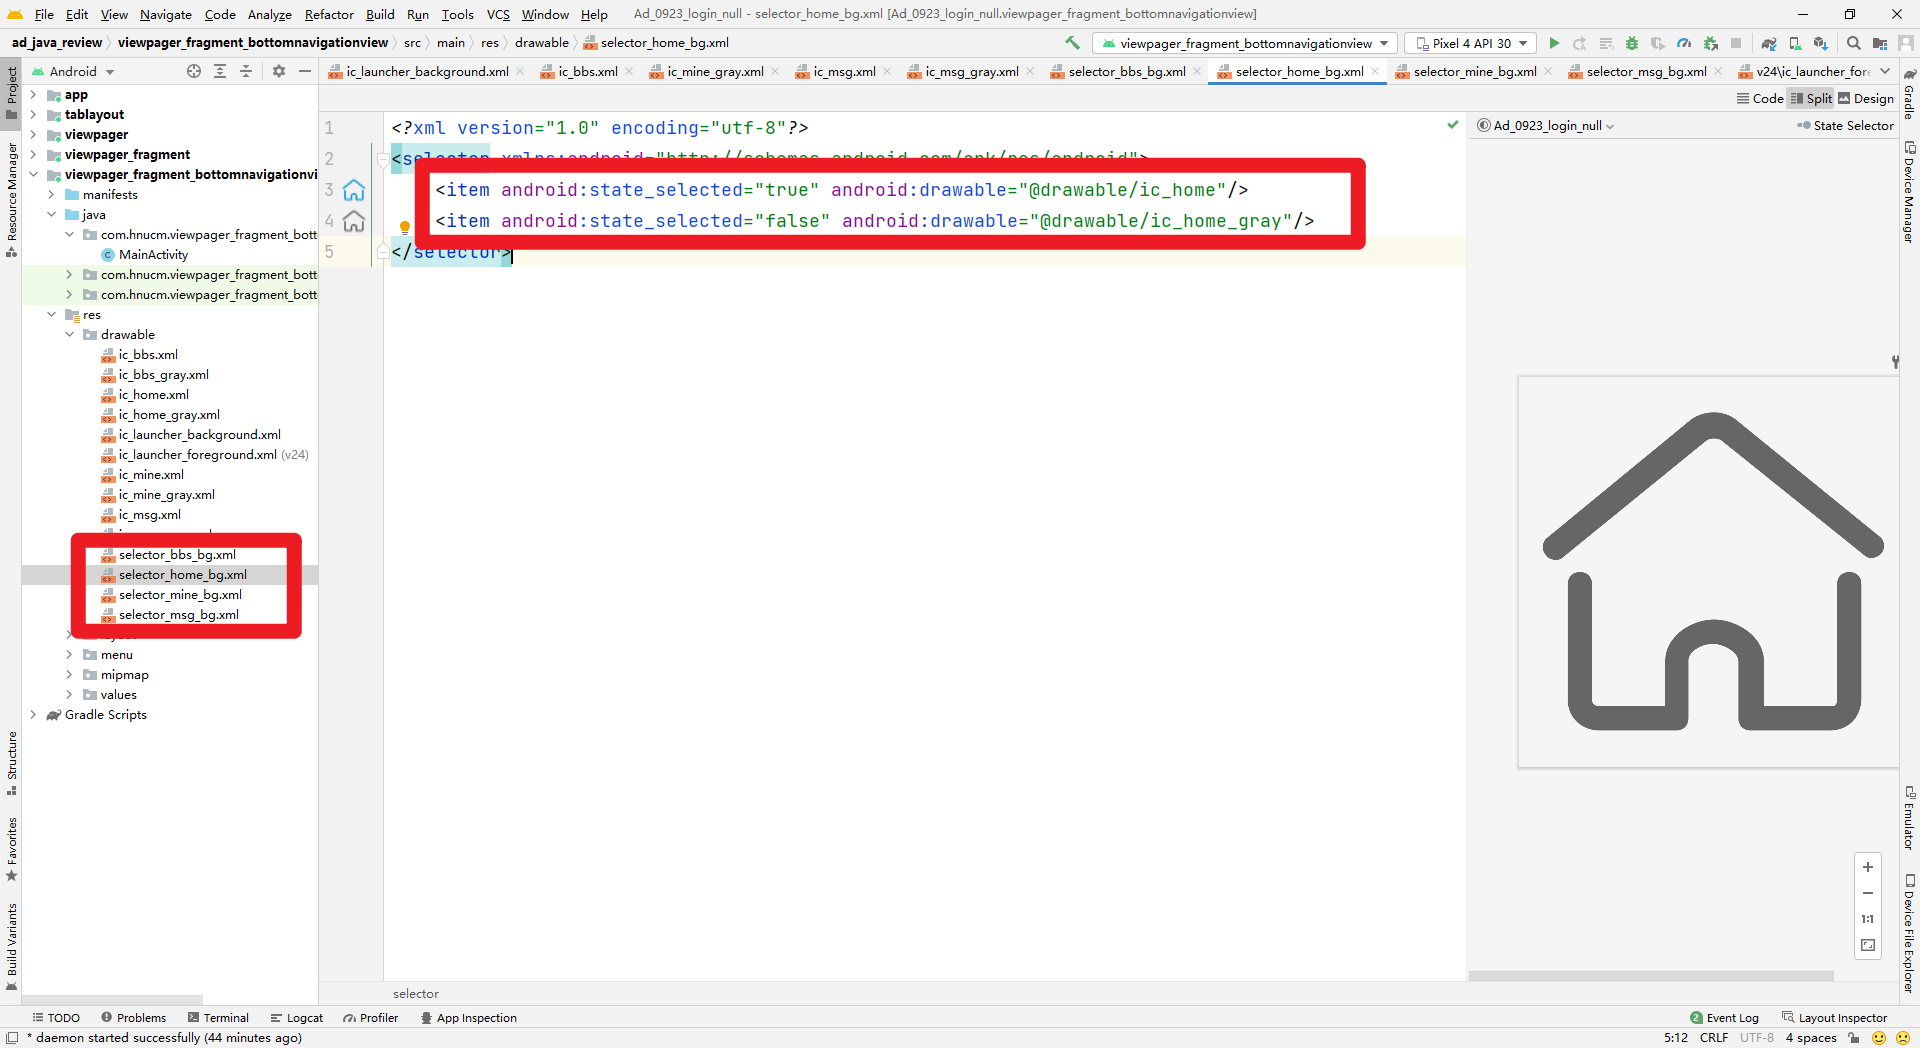
Task: Open the Build menu
Action: (380, 14)
